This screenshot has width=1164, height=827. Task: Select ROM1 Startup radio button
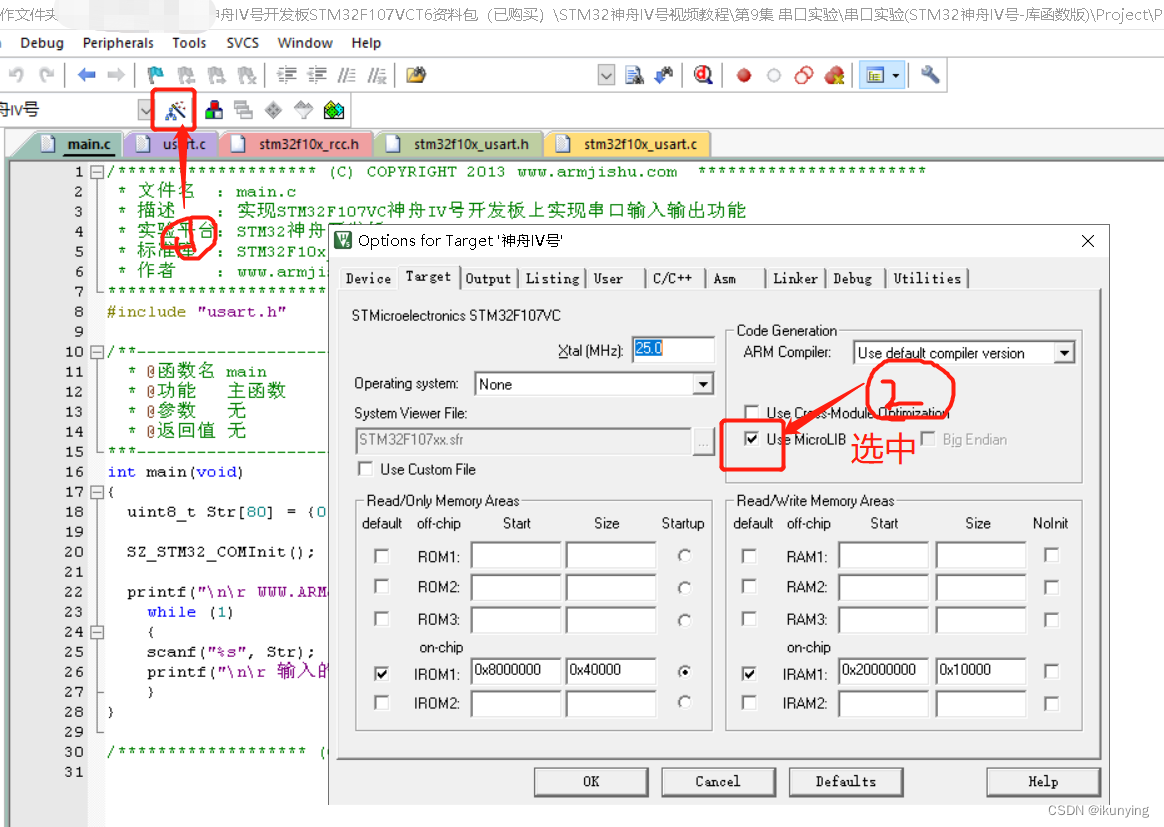click(684, 555)
